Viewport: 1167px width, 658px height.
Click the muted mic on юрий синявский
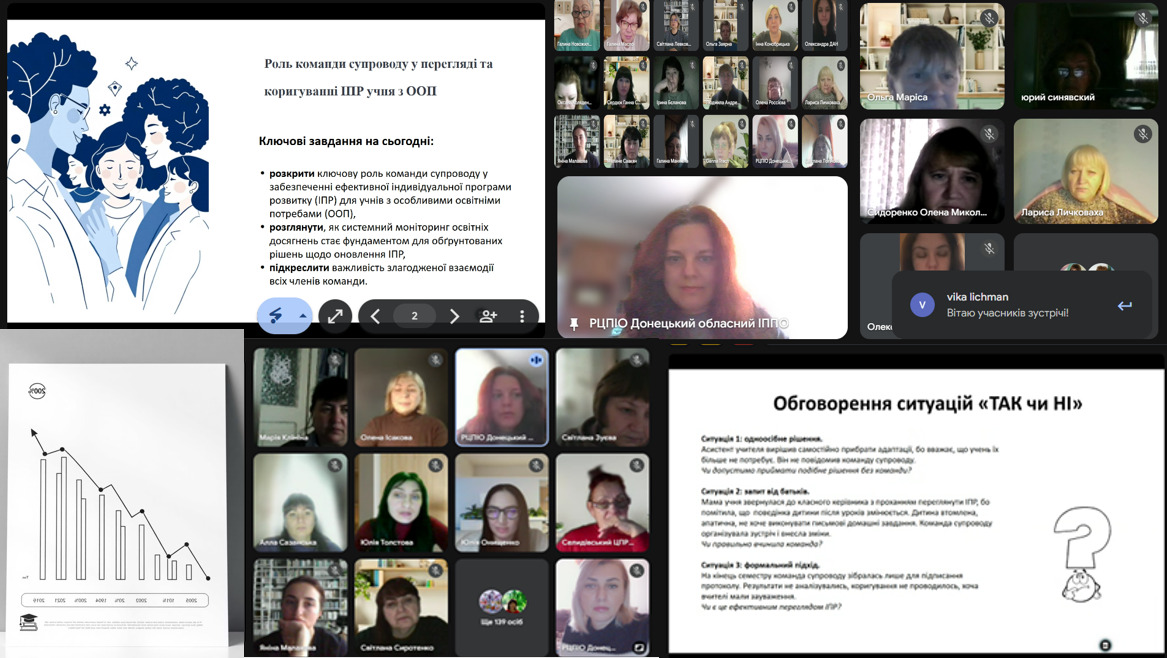pyautogui.click(x=1143, y=18)
